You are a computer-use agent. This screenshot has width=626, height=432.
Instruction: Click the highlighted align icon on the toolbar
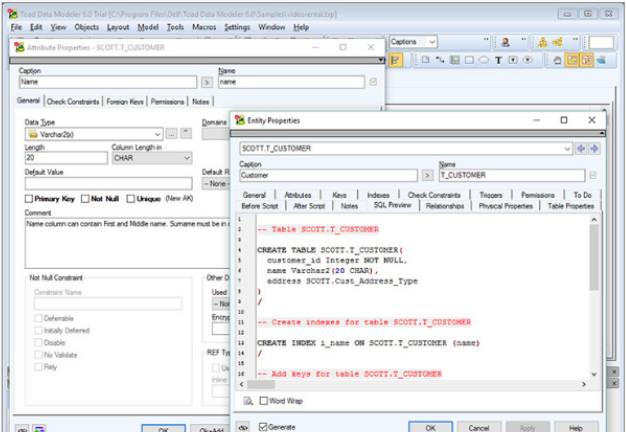pos(395,60)
